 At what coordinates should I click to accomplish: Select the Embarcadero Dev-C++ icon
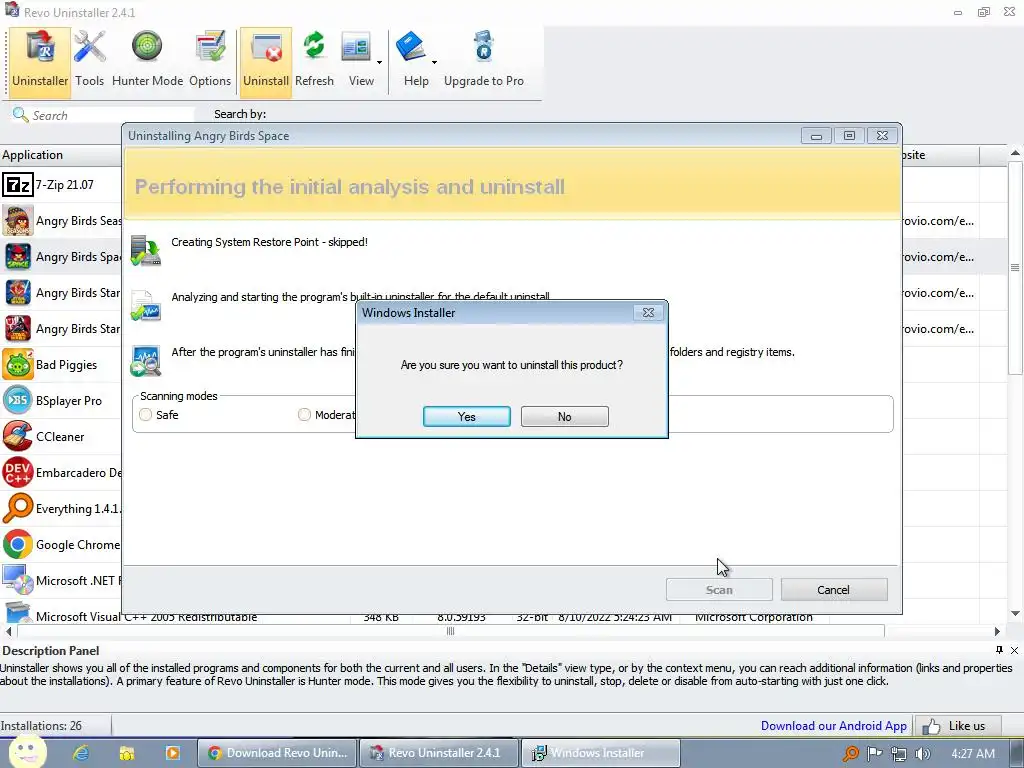tap(18, 472)
